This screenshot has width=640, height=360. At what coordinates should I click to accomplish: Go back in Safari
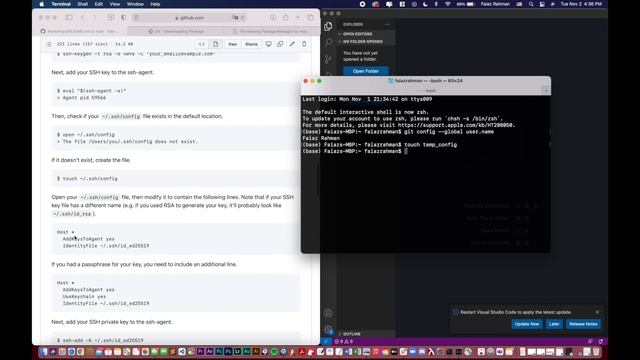83,18
